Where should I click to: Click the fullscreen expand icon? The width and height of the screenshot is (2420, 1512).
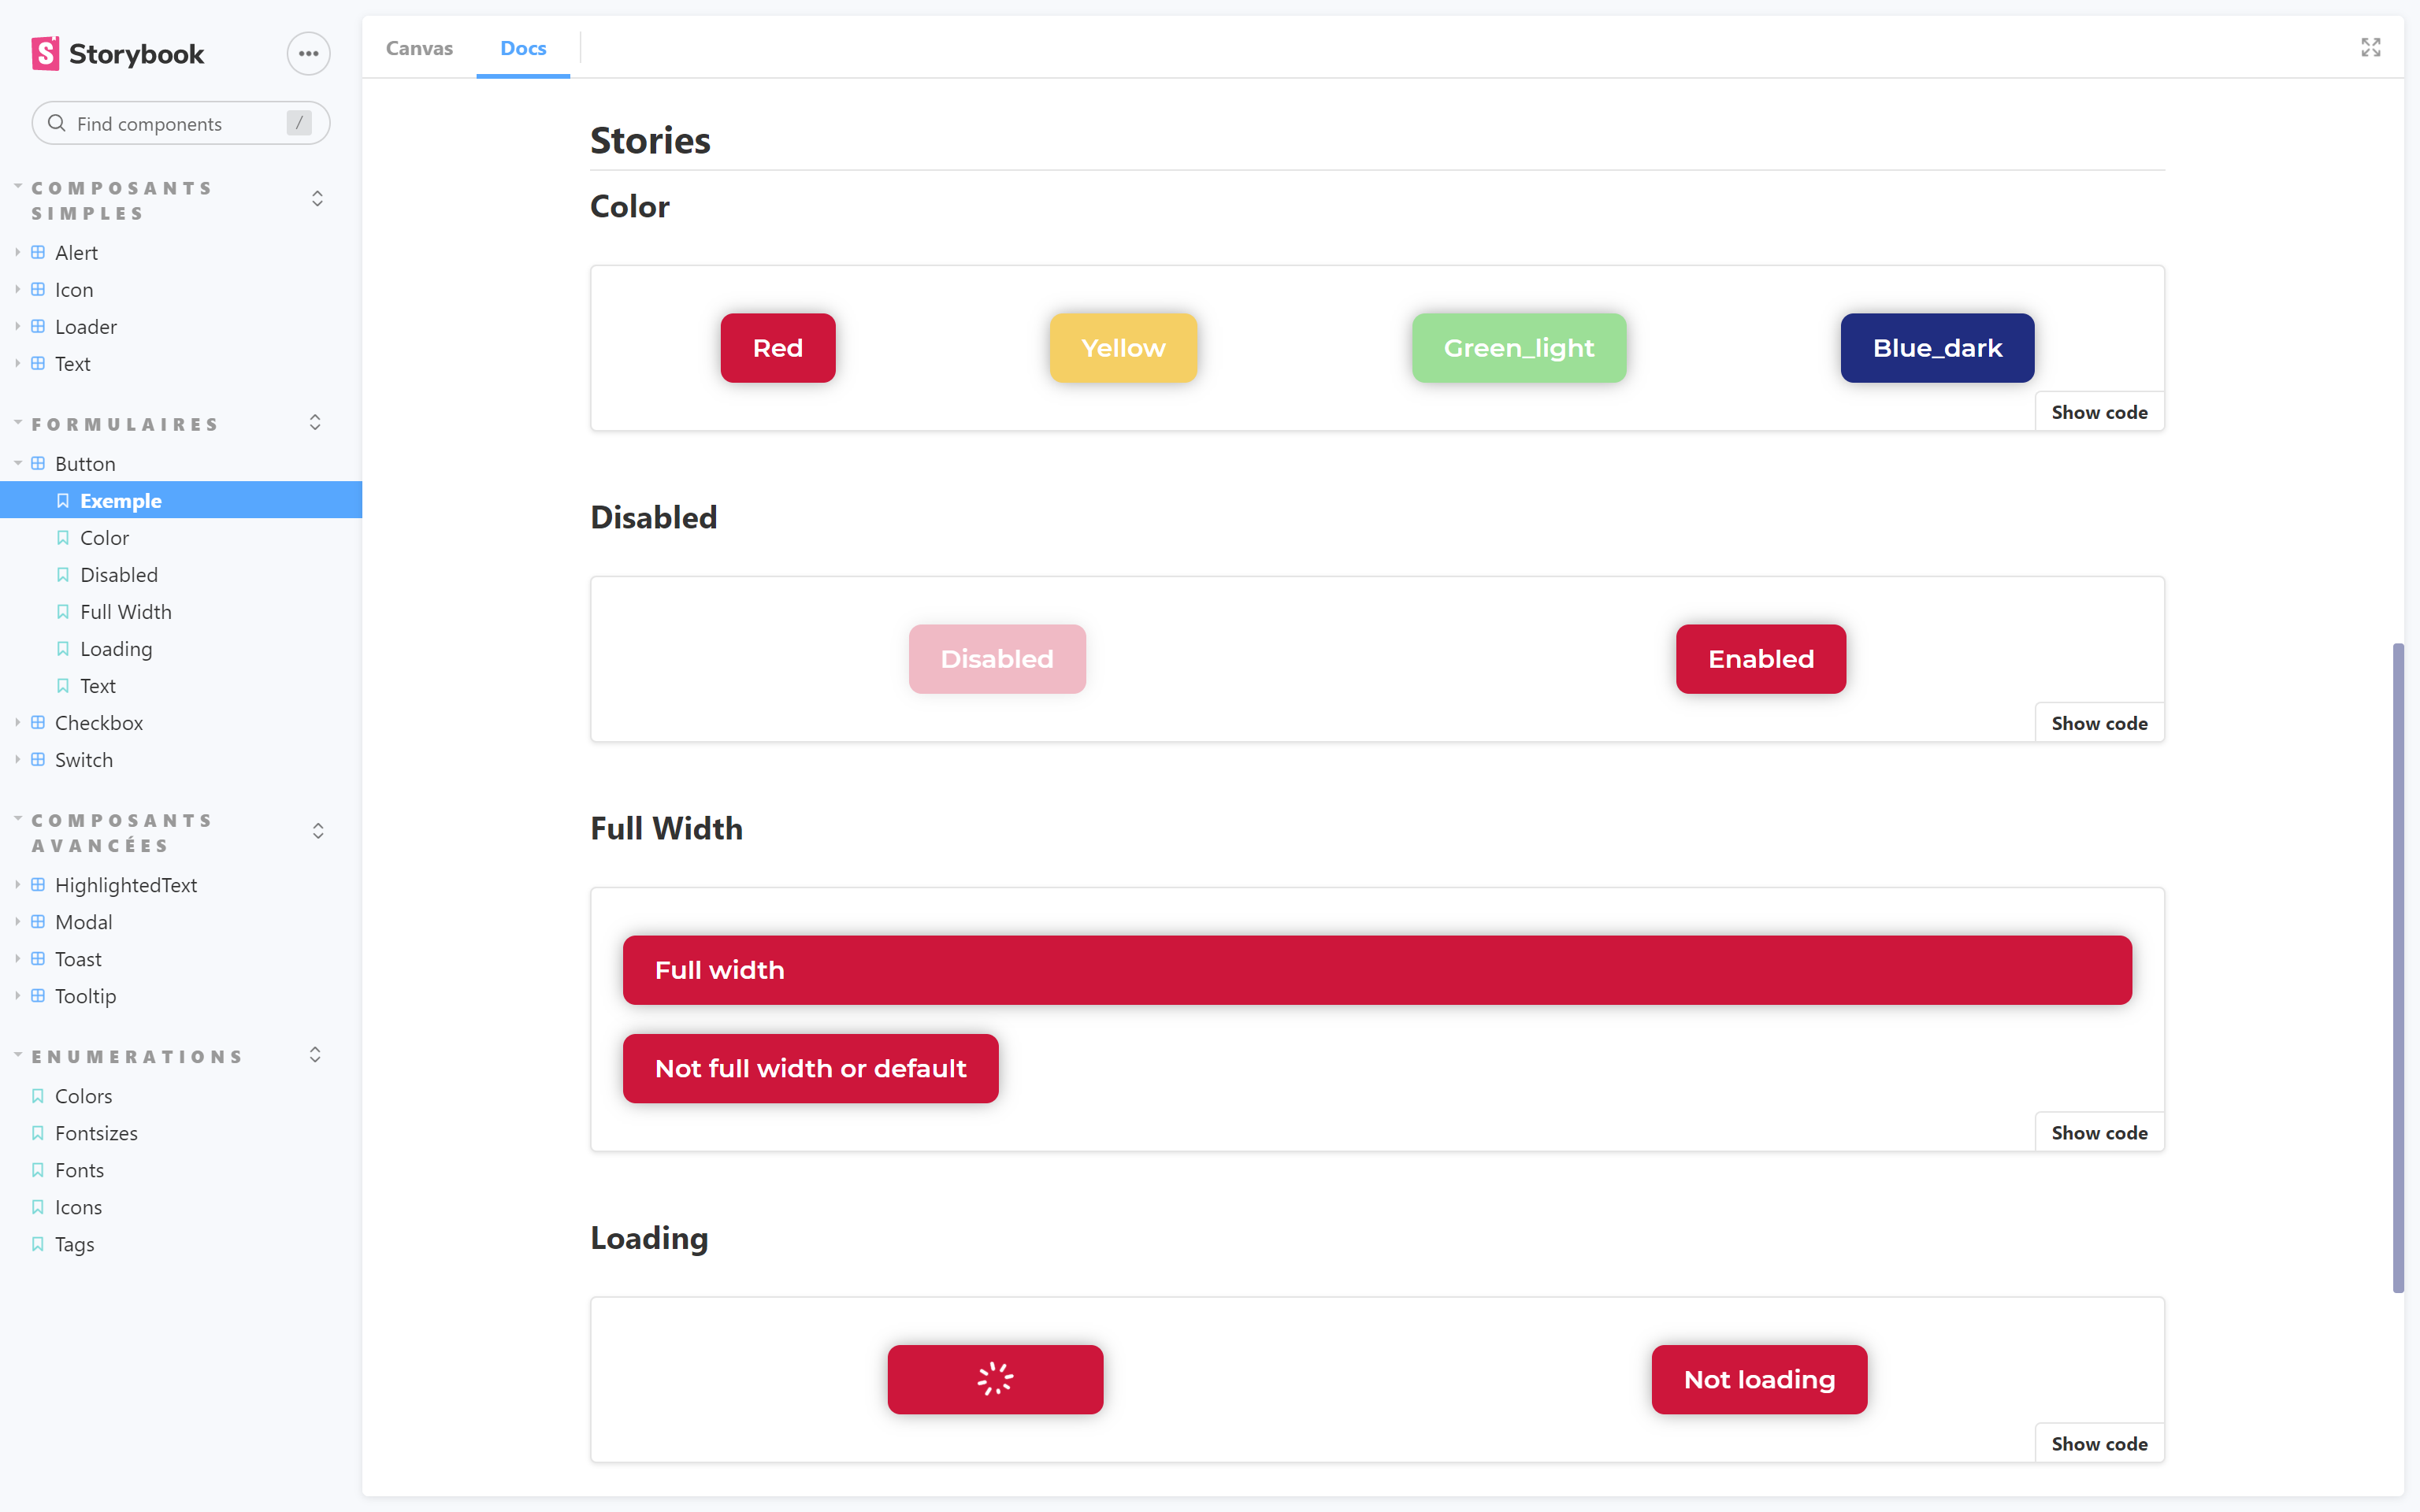click(x=2370, y=48)
